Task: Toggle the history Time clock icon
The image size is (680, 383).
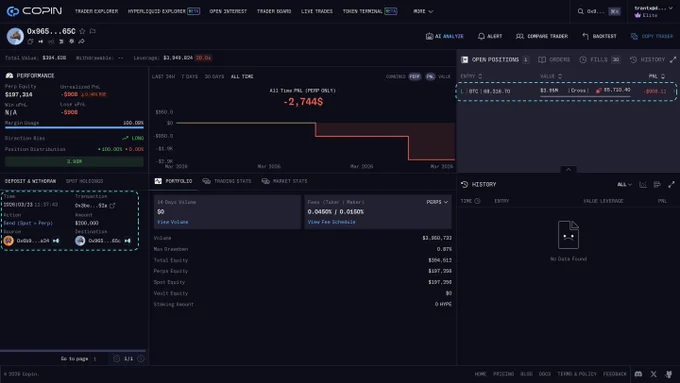Action: [x=477, y=201]
